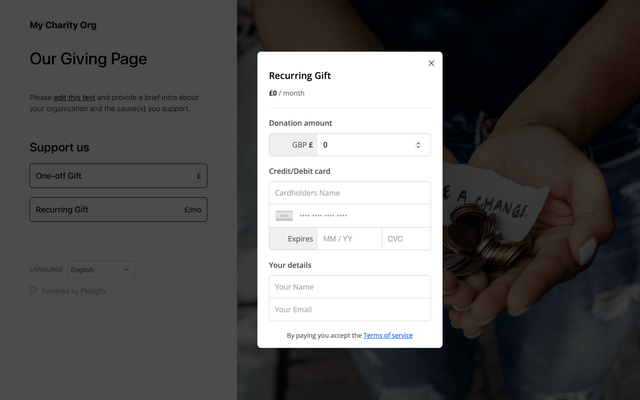
Task: Click the Your Email field
Action: [x=350, y=309]
